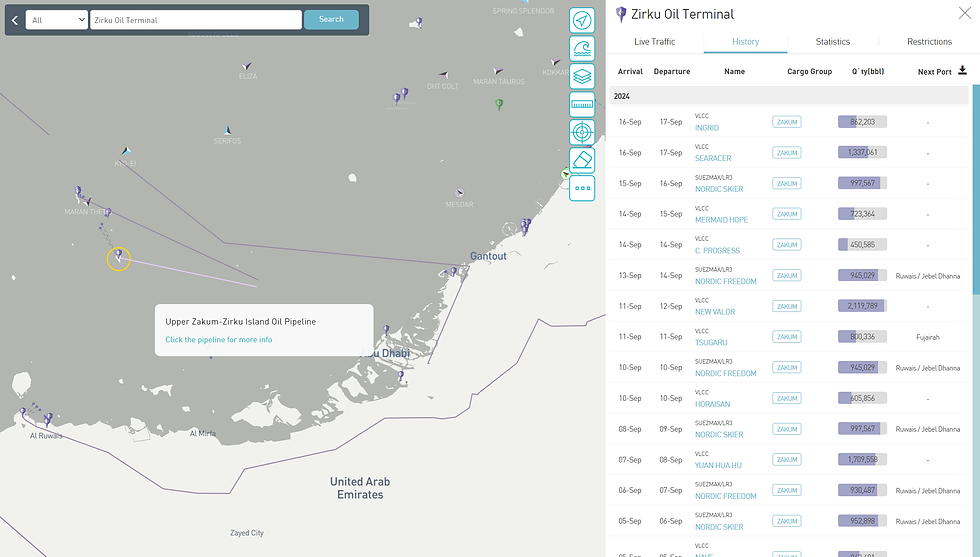Select the navigation arrow map tool
The image size is (980, 557).
click(x=582, y=20)
